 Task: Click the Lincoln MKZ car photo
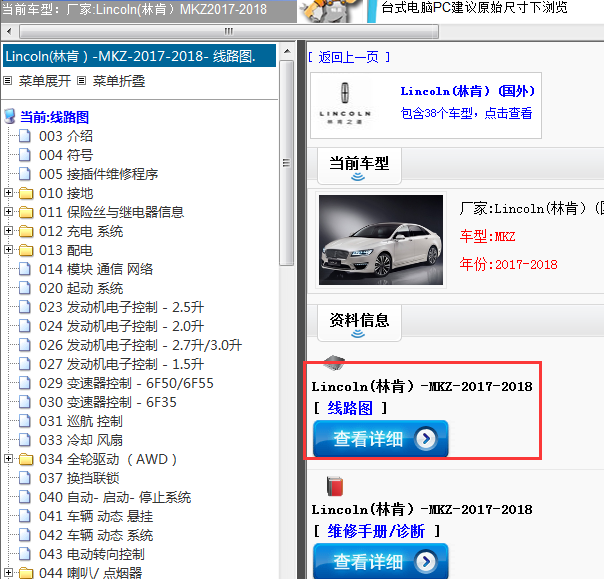click(381, 240)
